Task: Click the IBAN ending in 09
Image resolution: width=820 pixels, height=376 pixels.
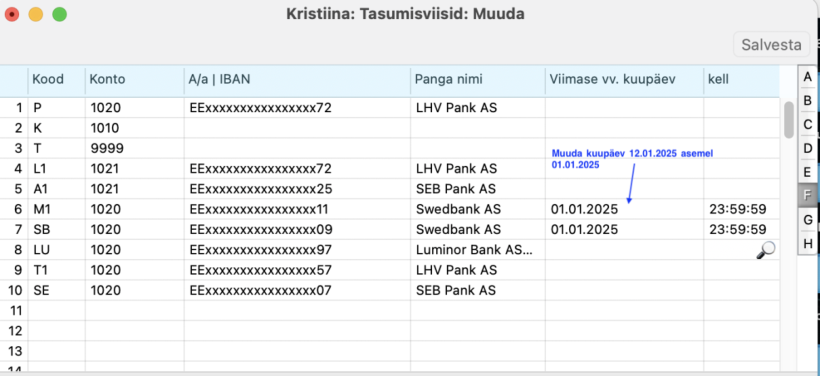Action: (260, 230)
